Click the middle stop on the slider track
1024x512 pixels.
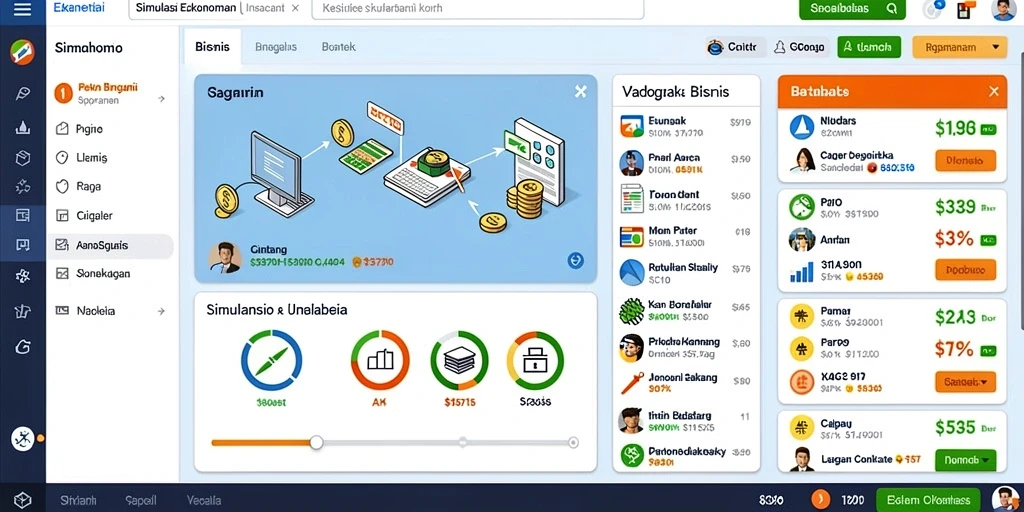(x=462, y=442)
